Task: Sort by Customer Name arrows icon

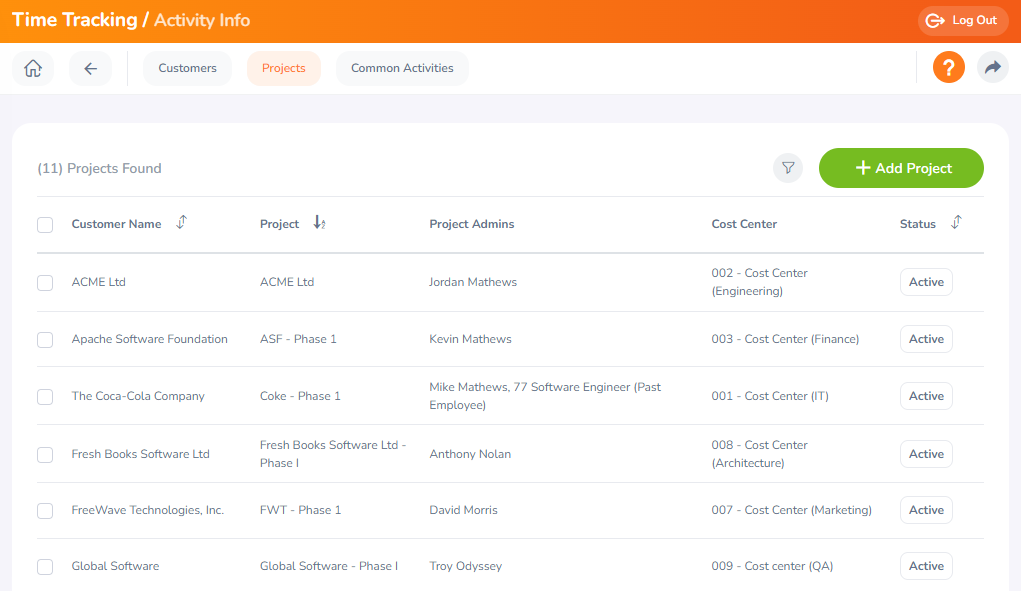Action: [182, 223]
